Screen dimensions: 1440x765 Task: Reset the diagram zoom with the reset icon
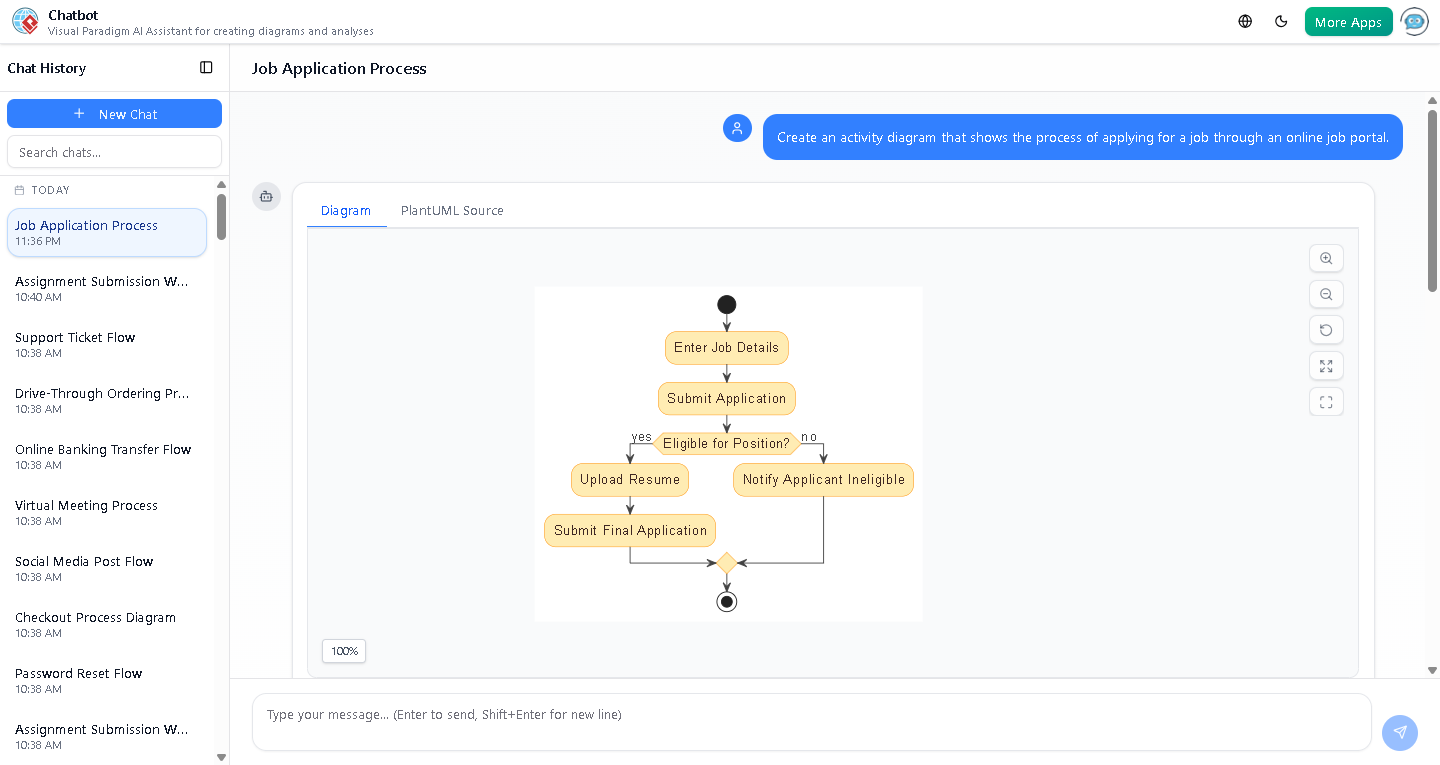[1326, 330]
